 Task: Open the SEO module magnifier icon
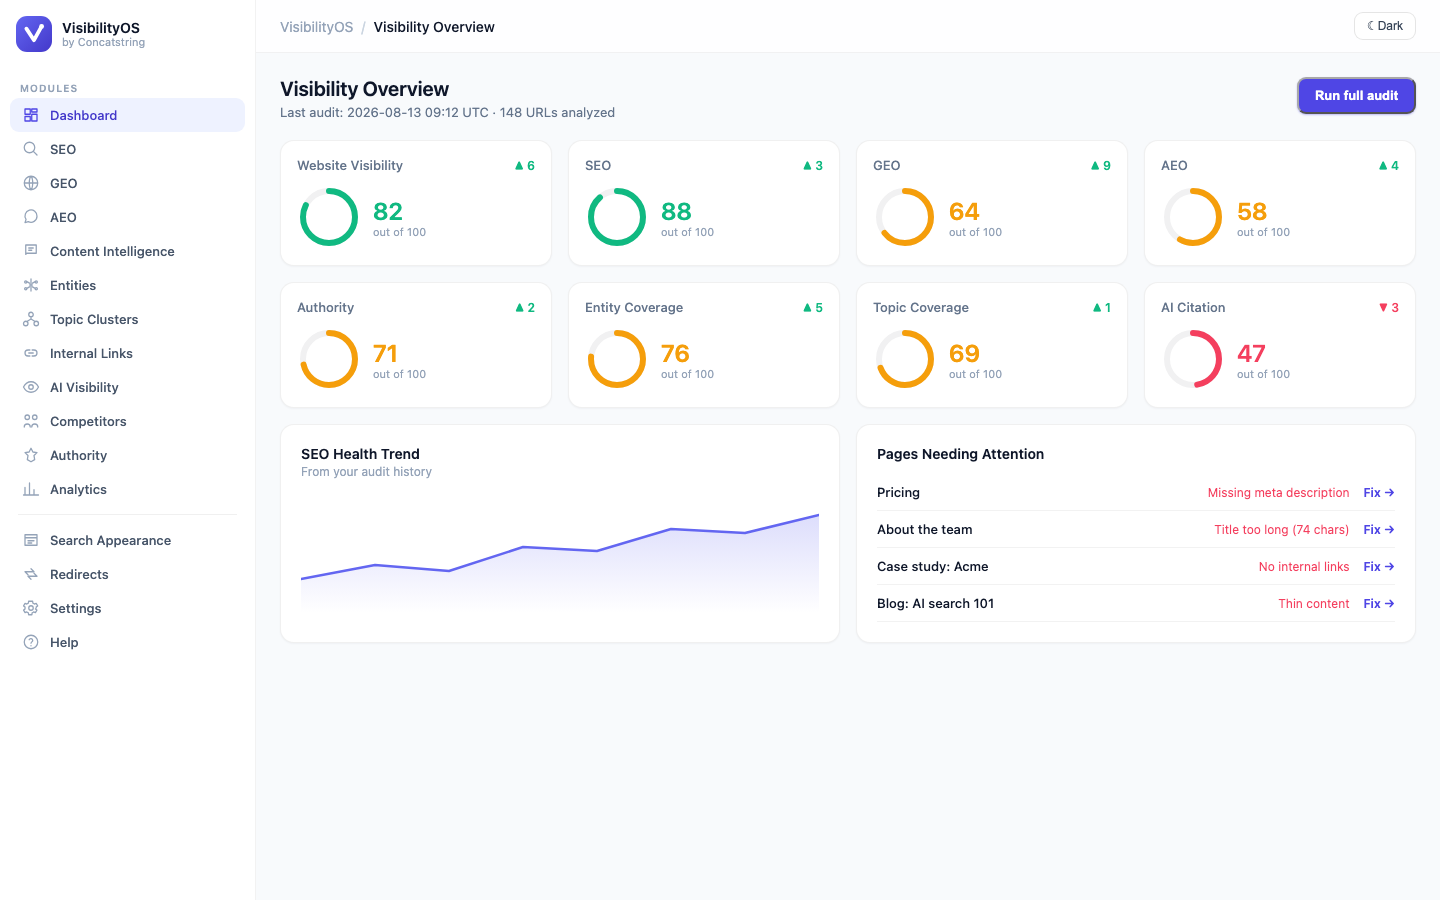tap(31, 149)
